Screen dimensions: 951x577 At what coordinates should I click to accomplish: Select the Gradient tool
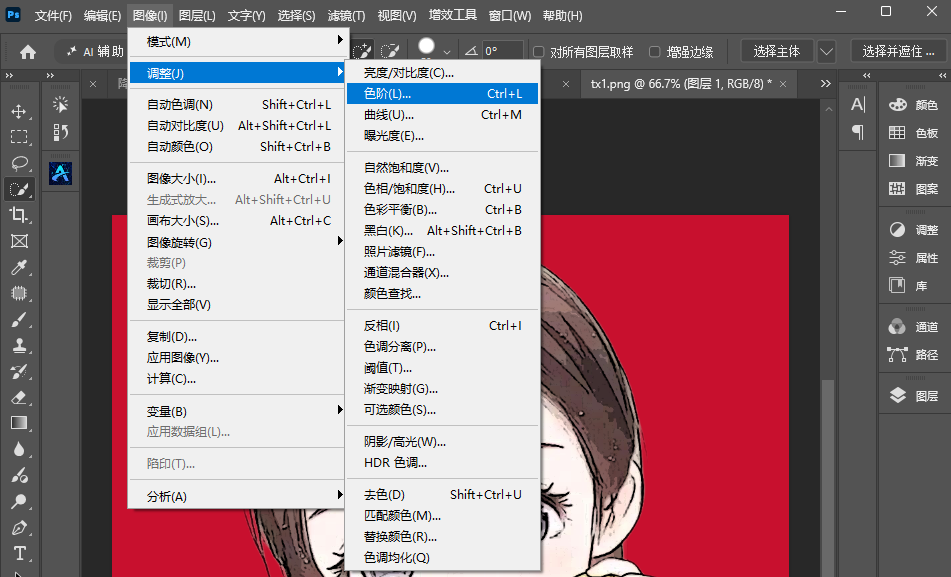[x=19, y=423]
